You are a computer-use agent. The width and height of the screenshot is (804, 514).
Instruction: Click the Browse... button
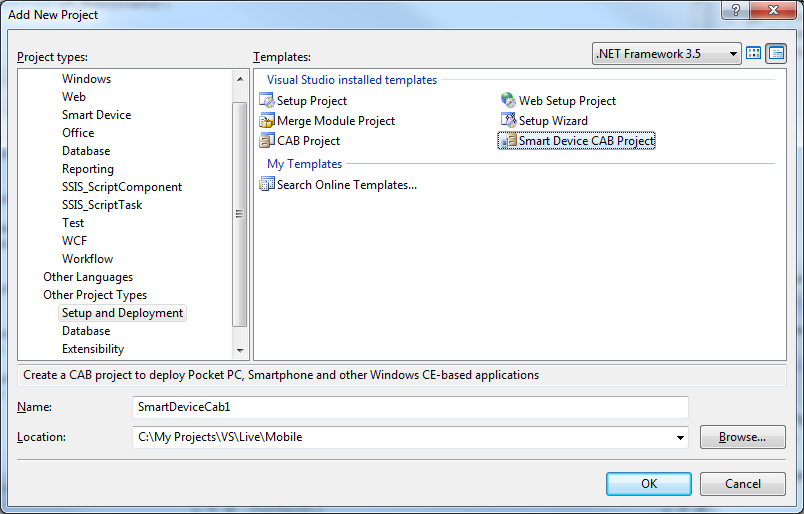pyautogui.click(x=742, y=437)
